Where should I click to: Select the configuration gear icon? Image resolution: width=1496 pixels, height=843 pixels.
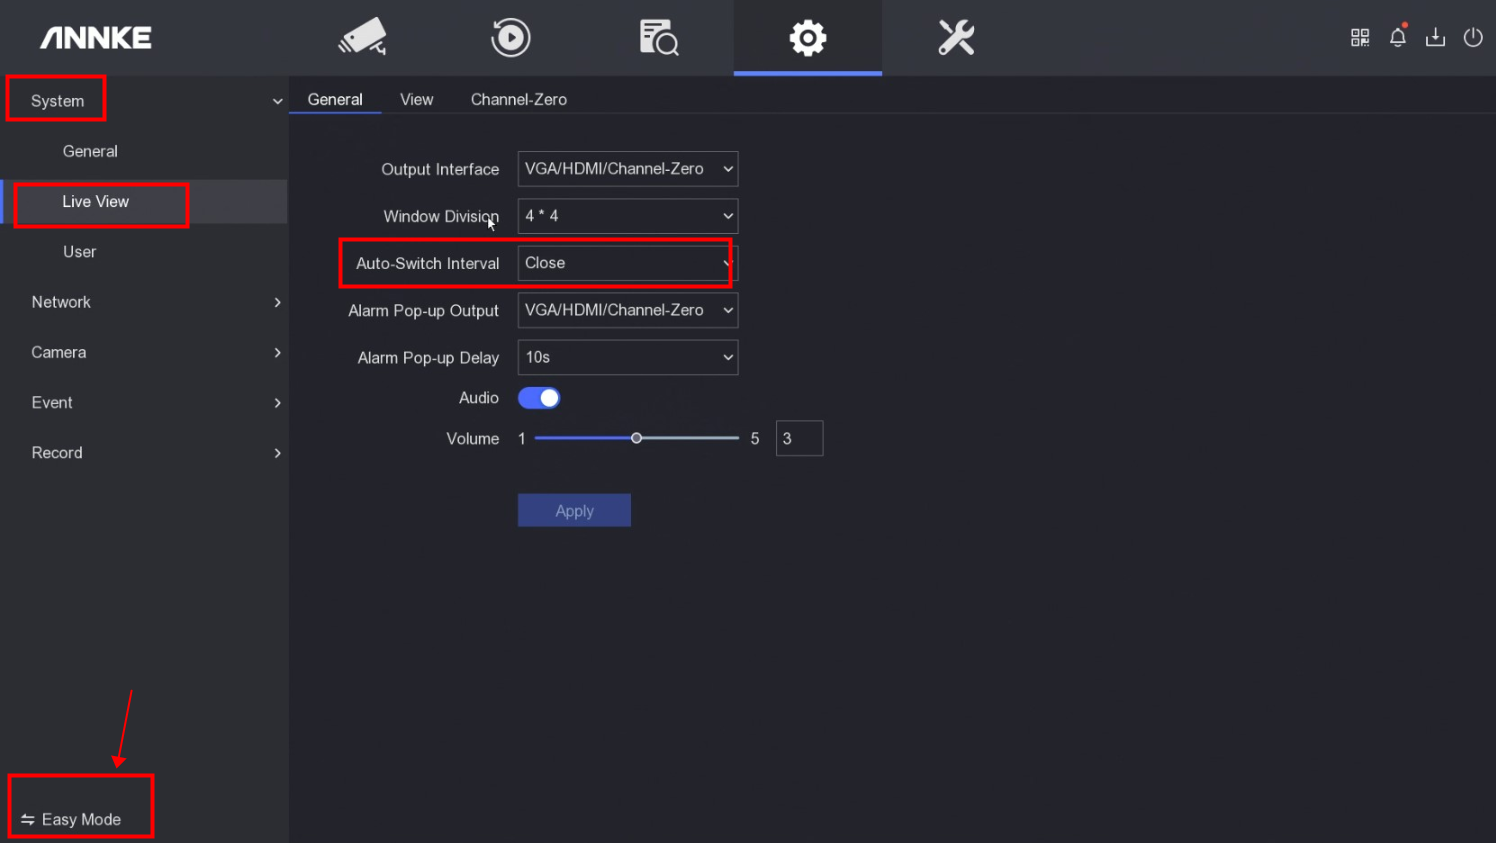[x=808, y=37]
